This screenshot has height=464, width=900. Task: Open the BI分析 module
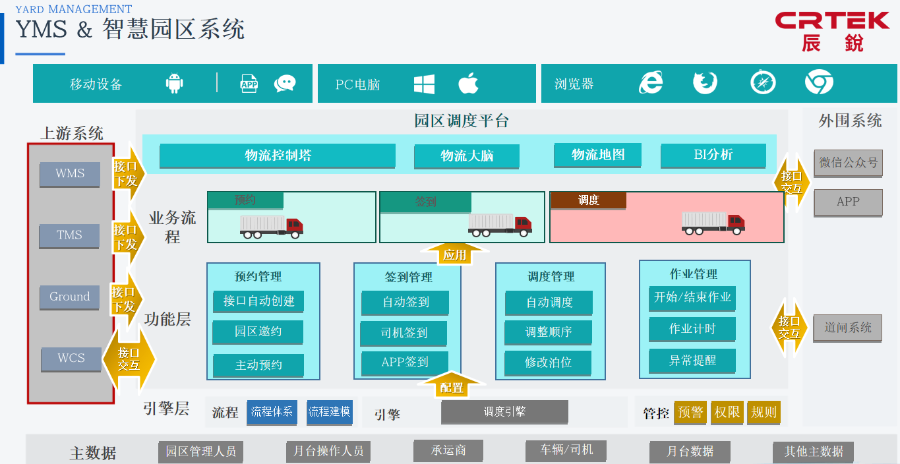click(x=713, y=155)
